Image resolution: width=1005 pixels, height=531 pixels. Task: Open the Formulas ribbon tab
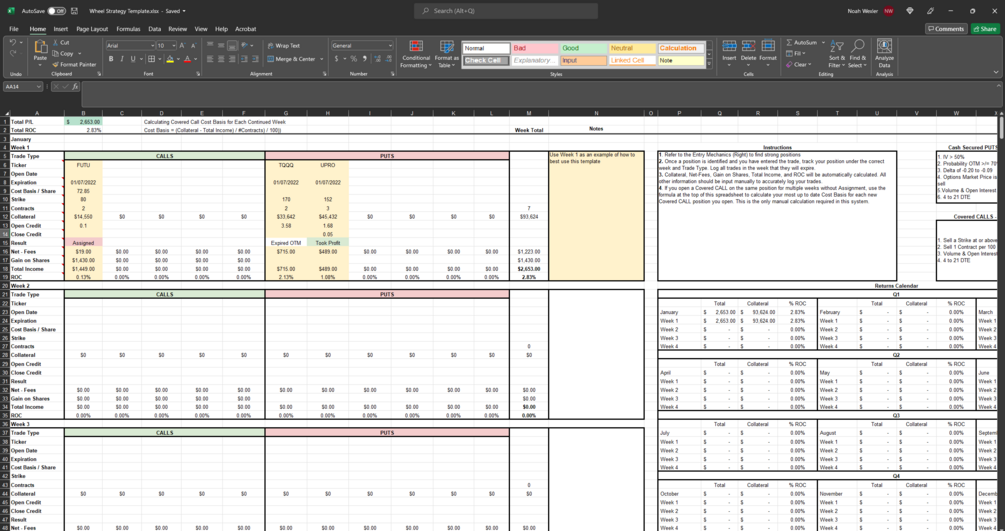click(128, 29)
